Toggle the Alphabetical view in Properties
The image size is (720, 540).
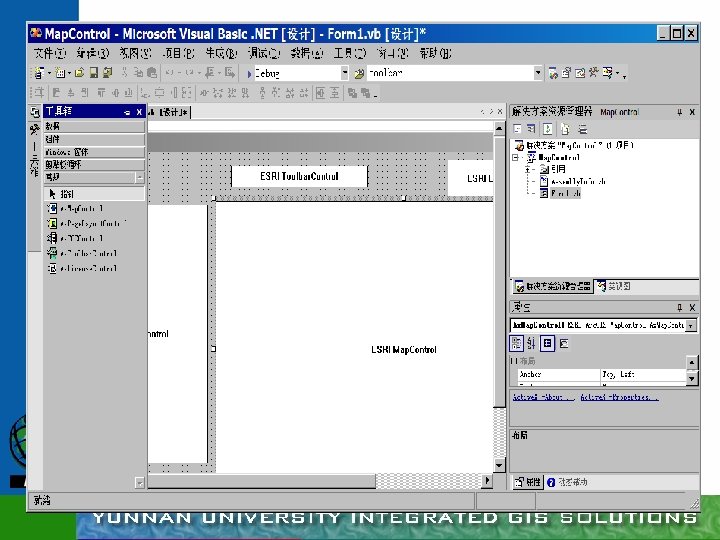(x=532, y=343)
